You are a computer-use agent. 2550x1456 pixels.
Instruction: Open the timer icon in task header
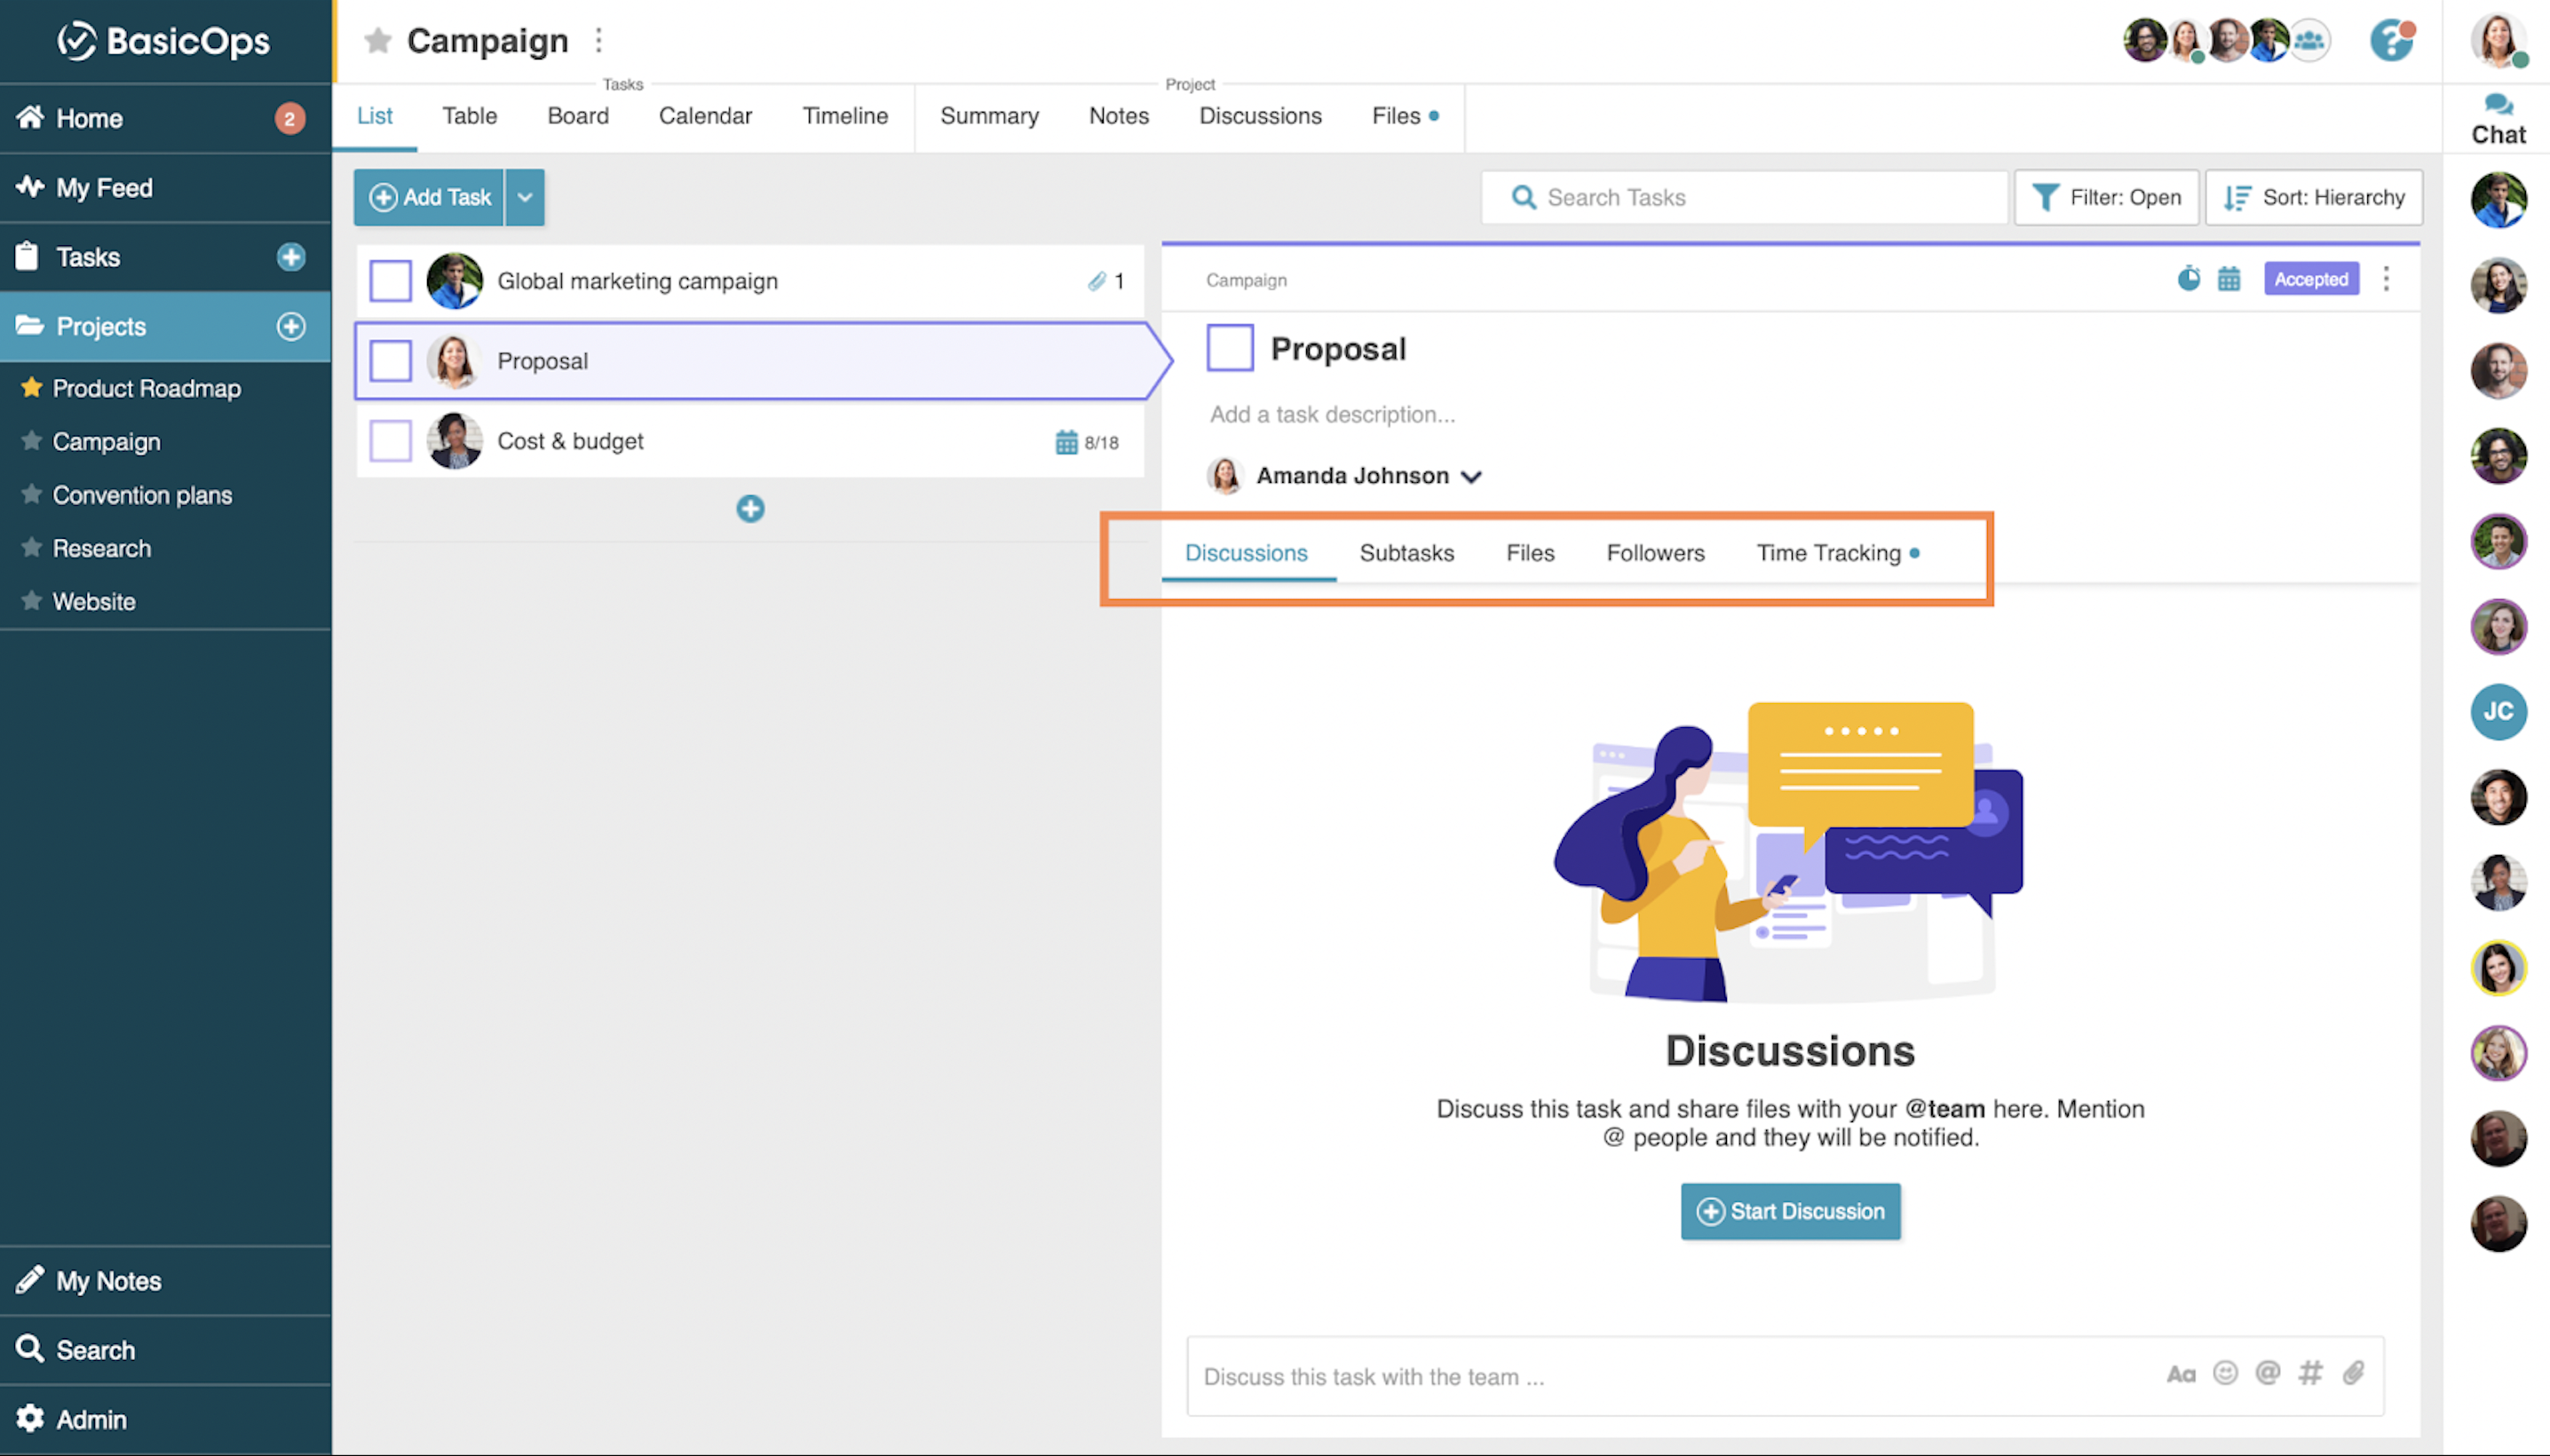(2189, 279)
